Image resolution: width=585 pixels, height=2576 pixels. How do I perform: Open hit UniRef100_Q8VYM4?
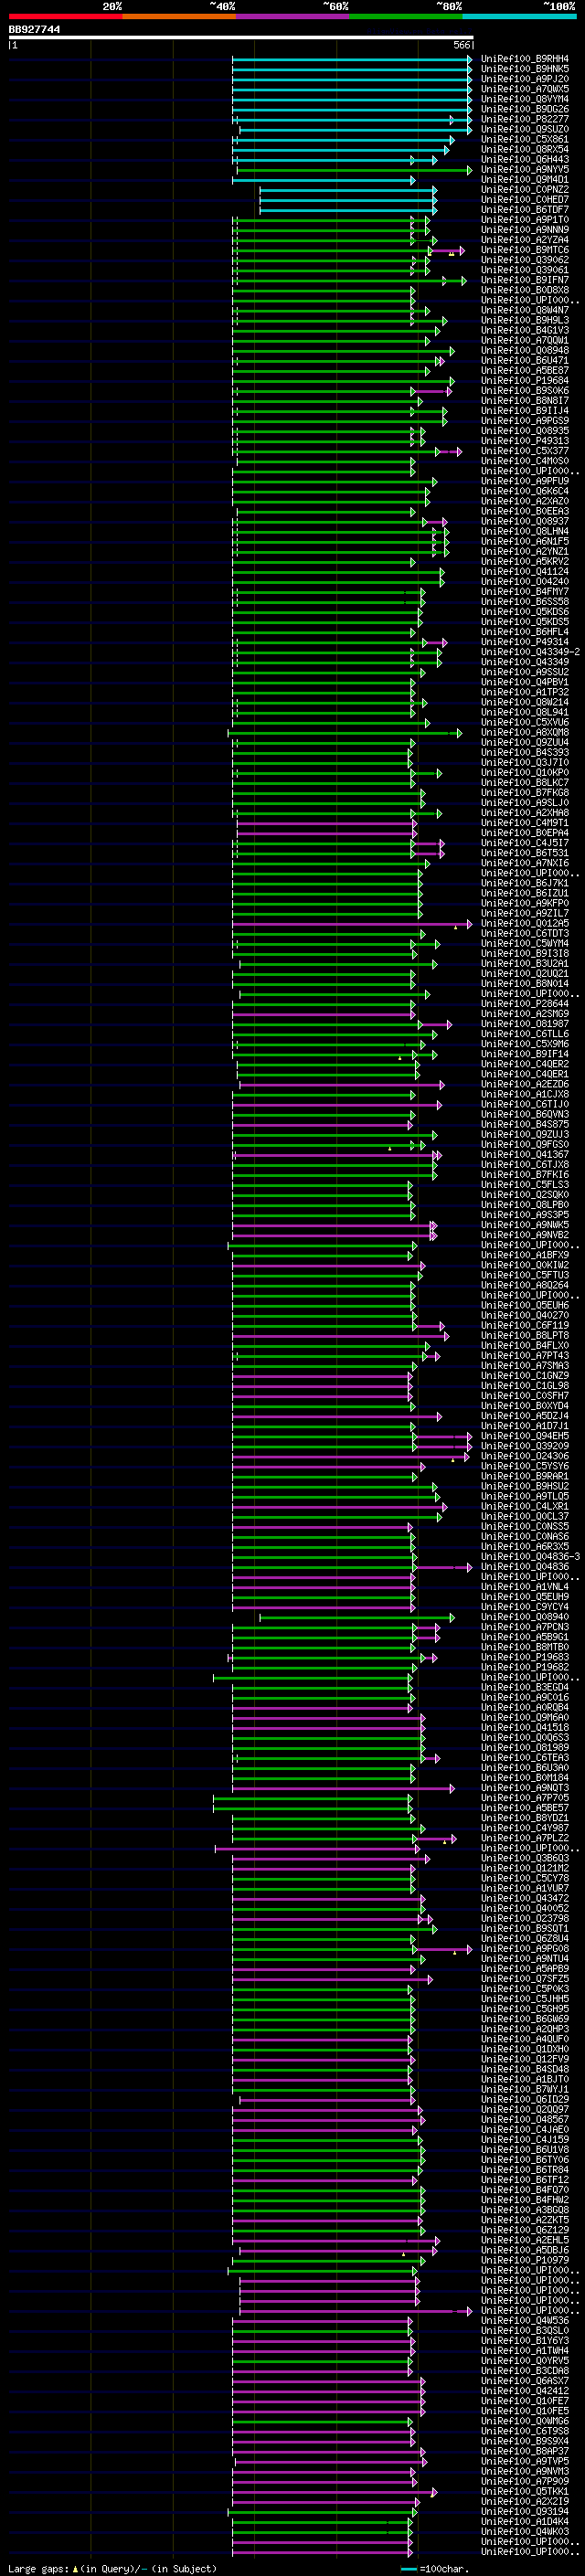click(x=525, y=99)
